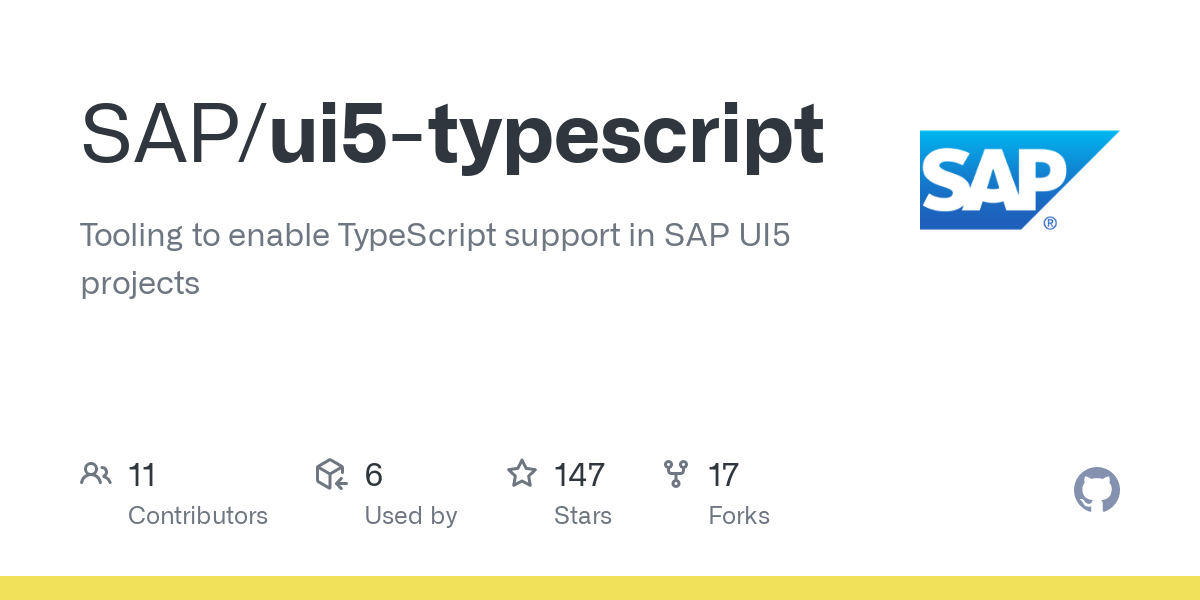Viewport: 1200px width, 600px height.
Task: Click the 147 stars count
Action: coord(579,474)
